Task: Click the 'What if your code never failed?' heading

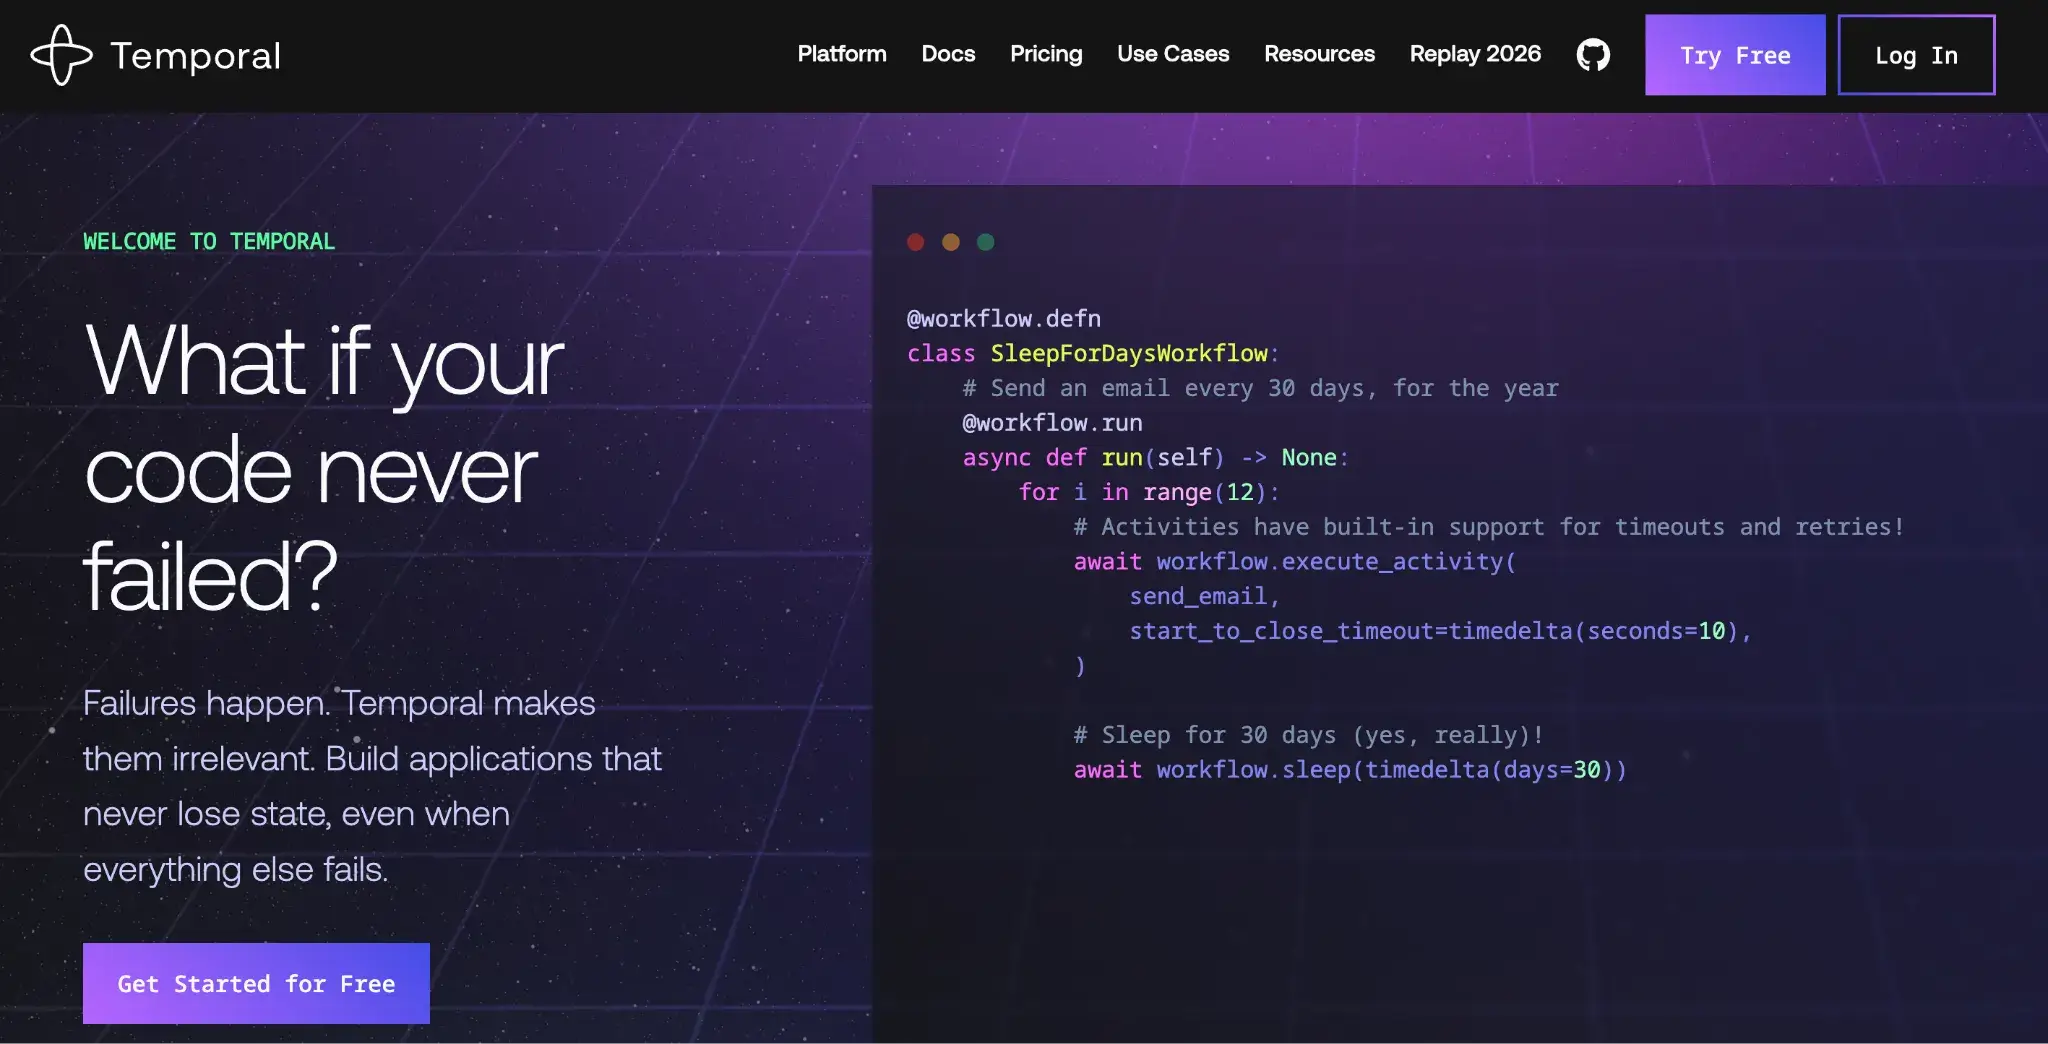Action: (324, 468)
